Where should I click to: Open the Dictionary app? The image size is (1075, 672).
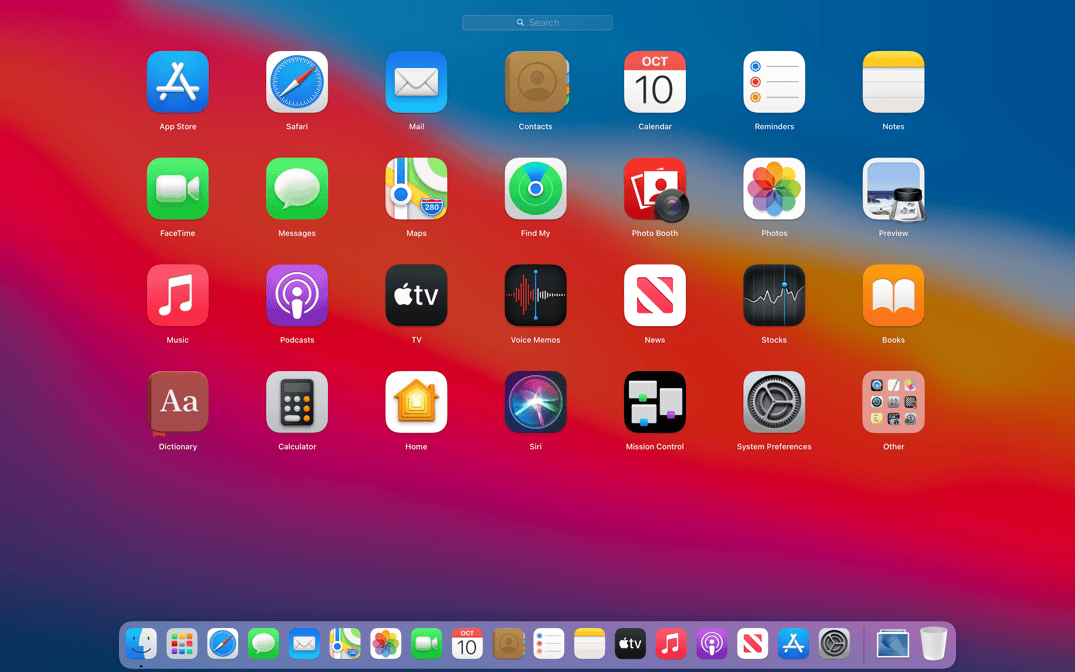[x=178, y=403]
